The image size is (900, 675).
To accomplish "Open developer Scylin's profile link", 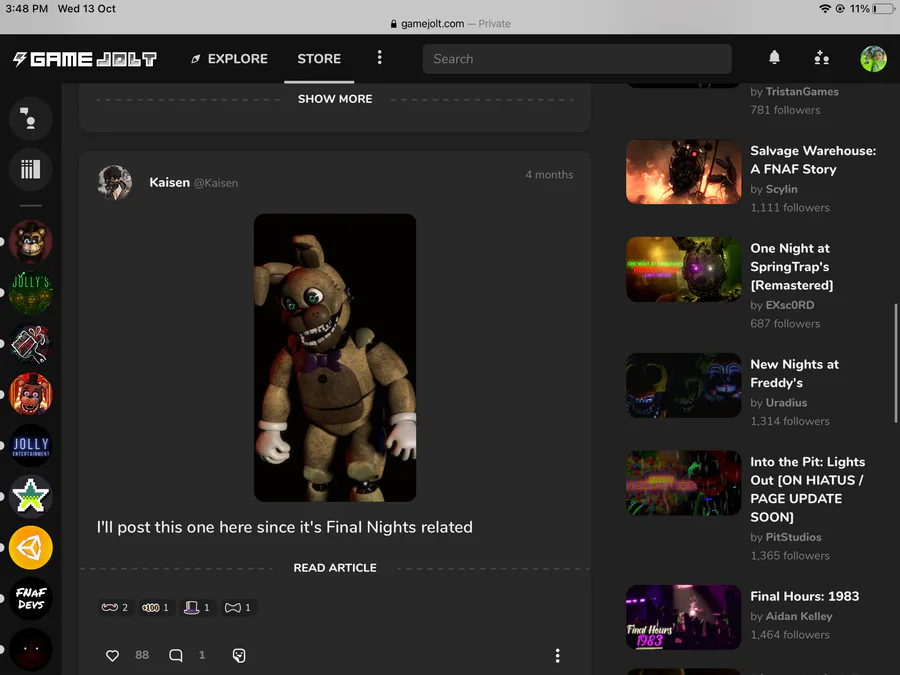I will point(781,189).
